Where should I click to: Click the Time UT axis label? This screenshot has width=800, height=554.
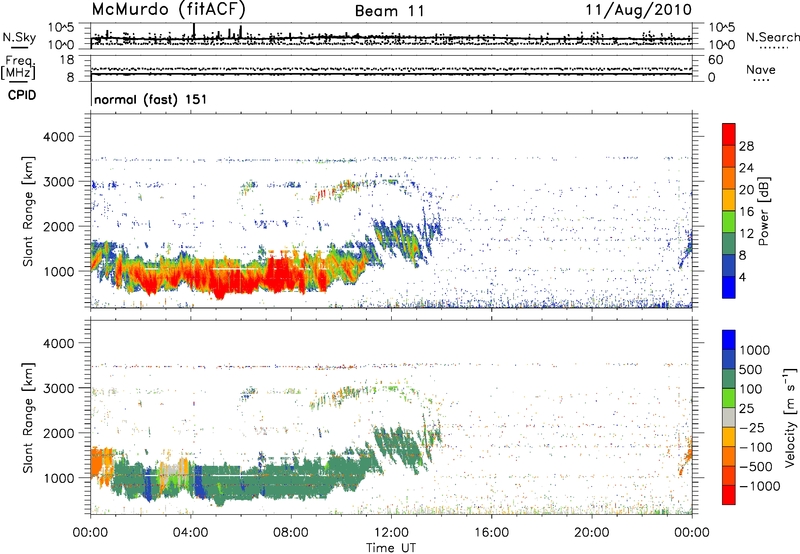click(x=391, y=548)
